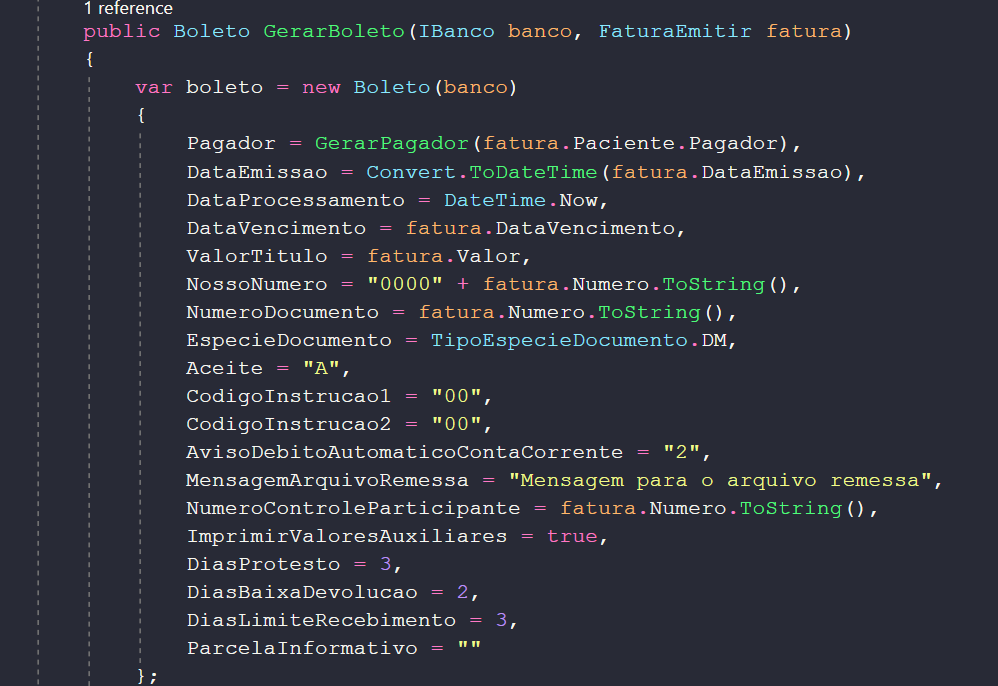Viewport: 998px width, 686px height.
Task: Select the fatura argument inside GerarPagador
Action: coord(513,143)
